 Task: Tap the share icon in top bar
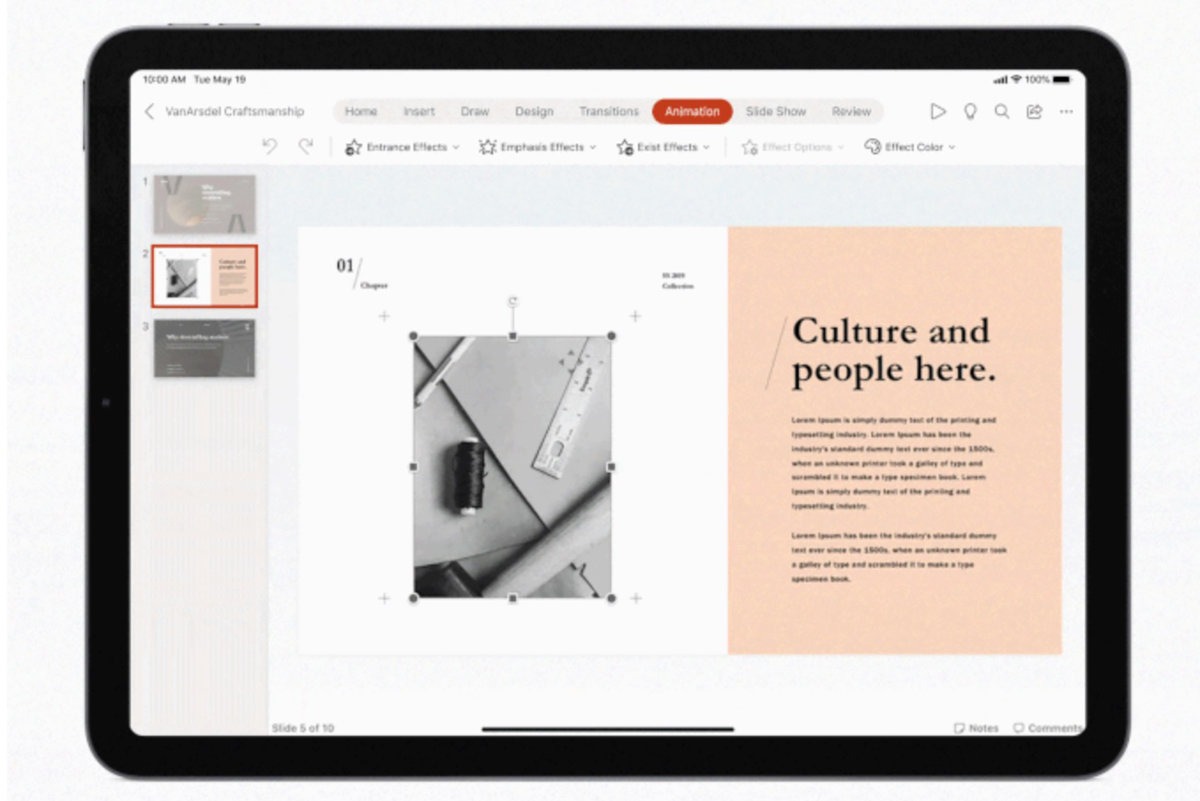[1034, 112]
